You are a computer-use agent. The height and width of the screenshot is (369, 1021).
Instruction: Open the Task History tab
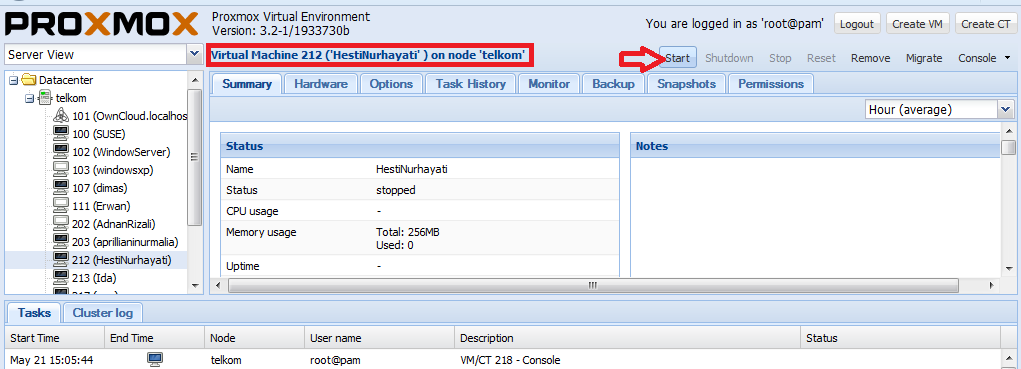click(x=471, y=84)
